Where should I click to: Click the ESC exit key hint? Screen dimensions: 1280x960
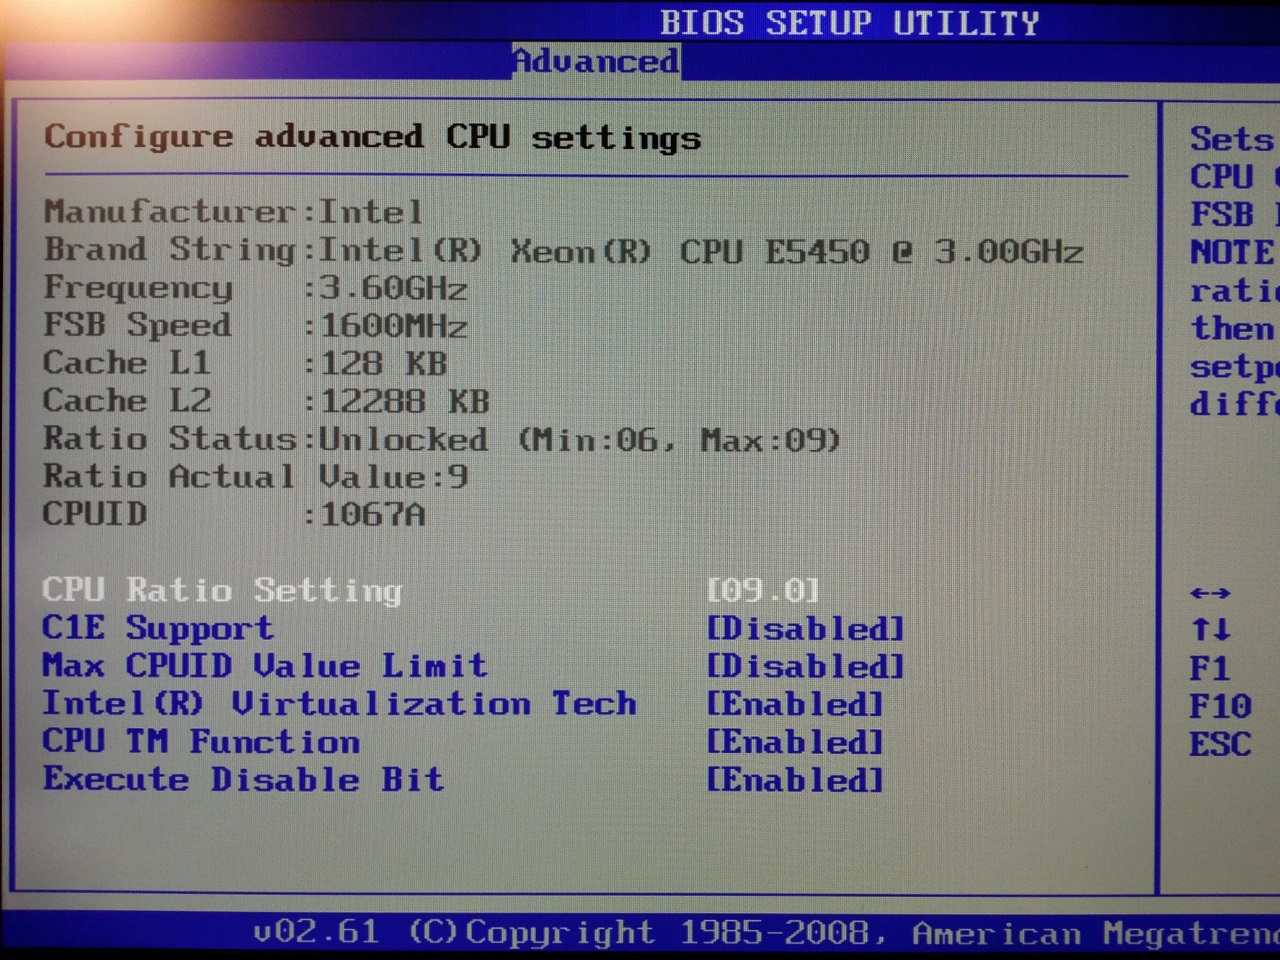tap(1220, 744)
